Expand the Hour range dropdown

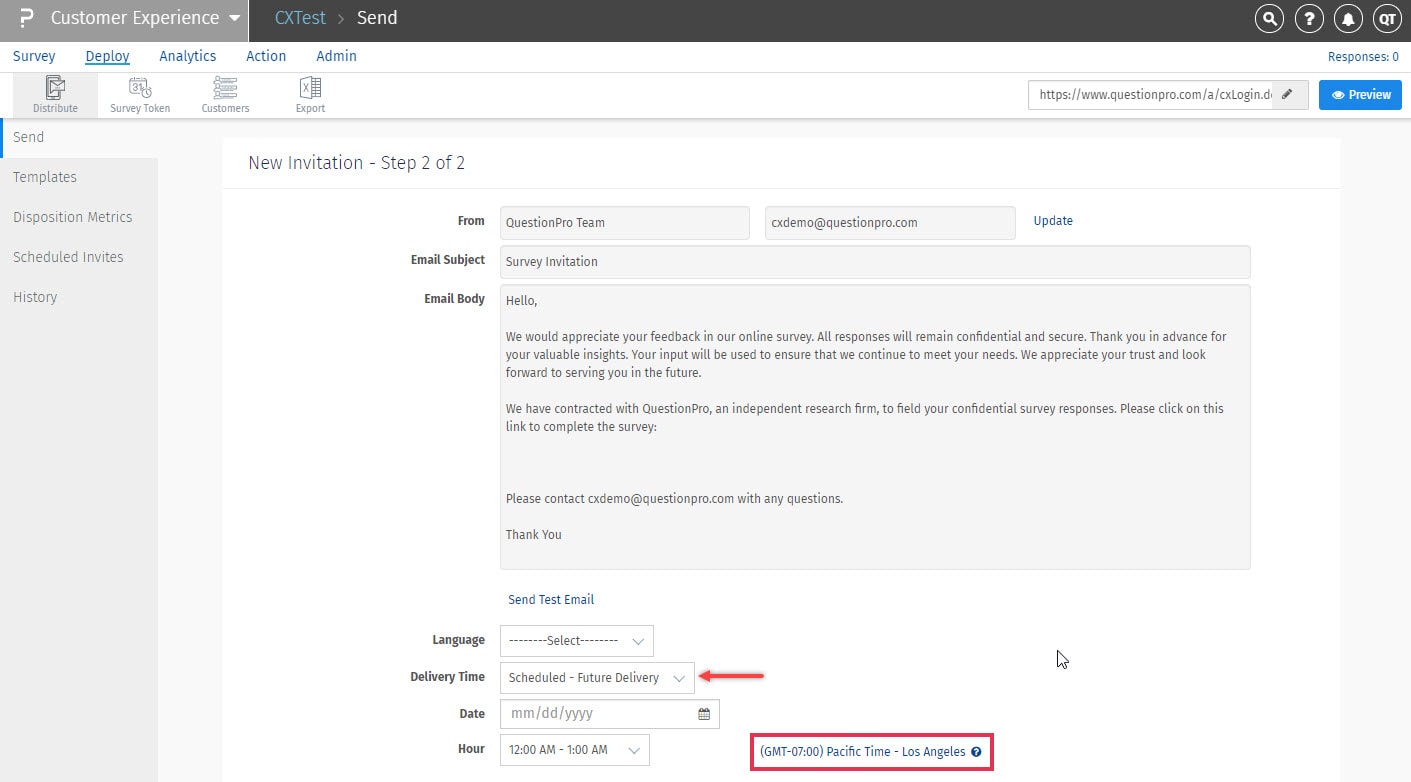coord(574,750)
